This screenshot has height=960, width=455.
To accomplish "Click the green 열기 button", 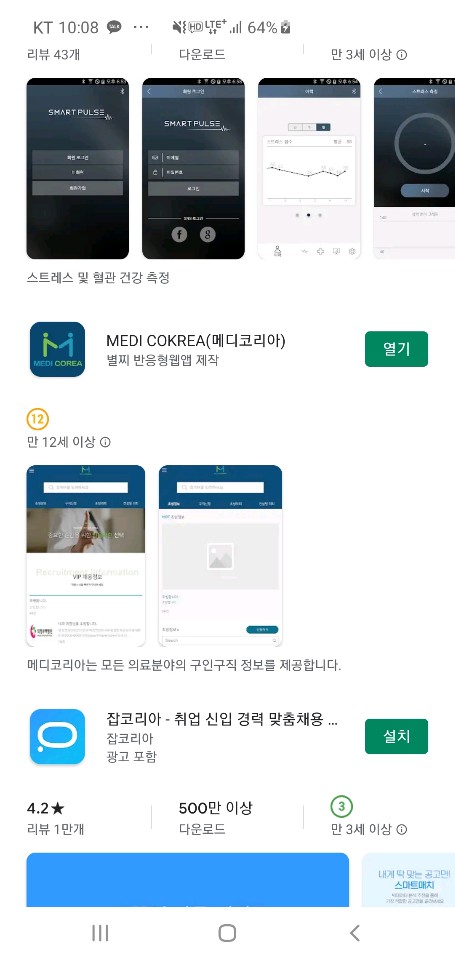I will [x=396, y=349].
